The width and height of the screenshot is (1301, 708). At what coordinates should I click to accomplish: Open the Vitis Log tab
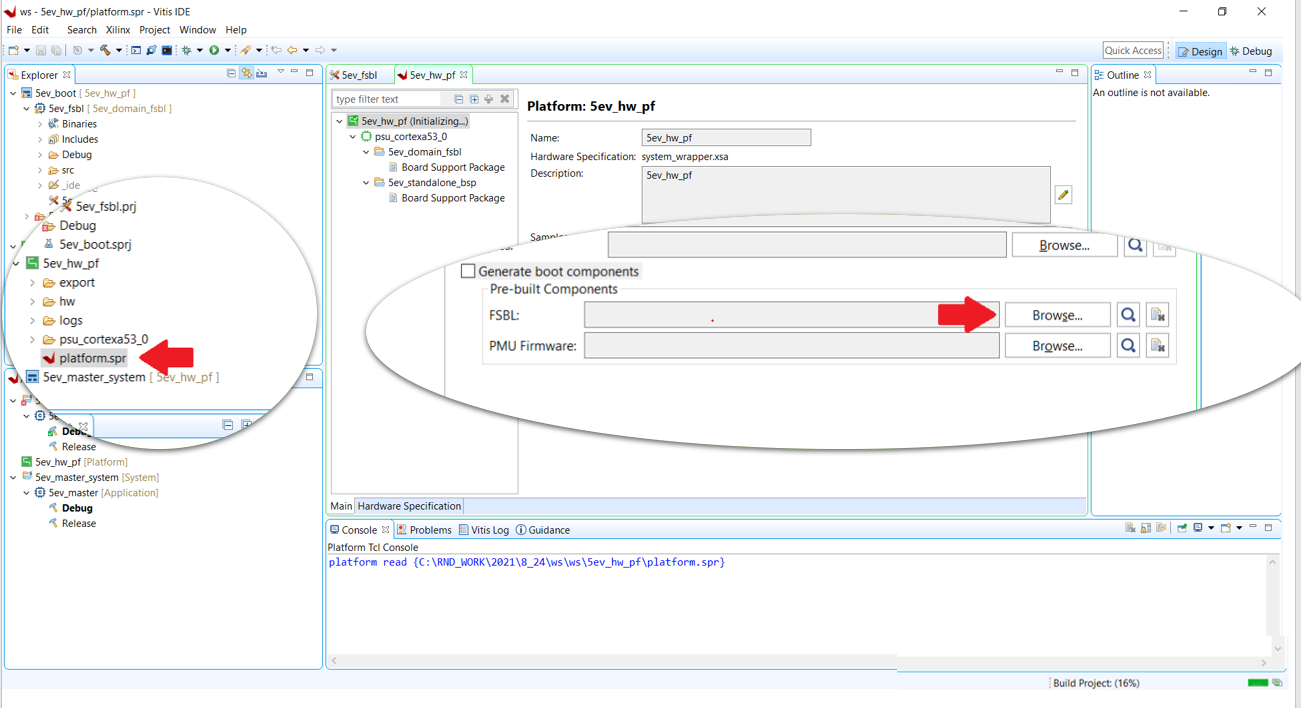pyautogui.click(x=484, y=530)
